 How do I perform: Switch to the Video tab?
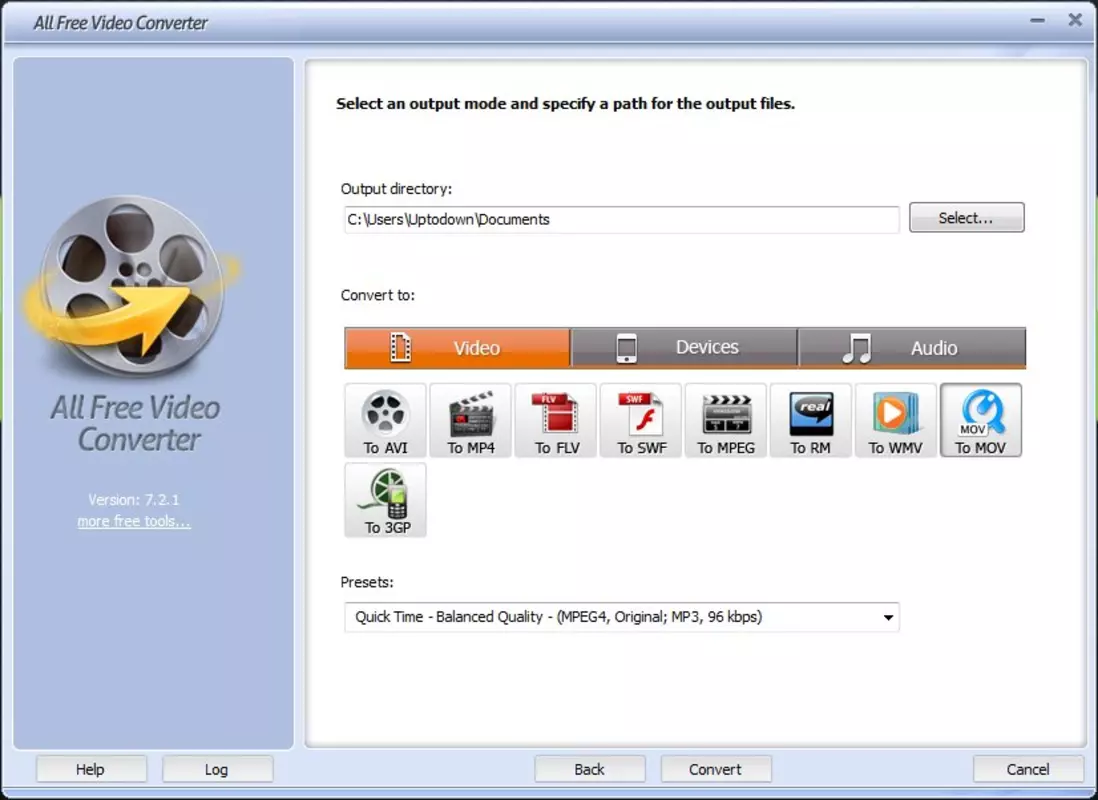[x=457, y=347]
